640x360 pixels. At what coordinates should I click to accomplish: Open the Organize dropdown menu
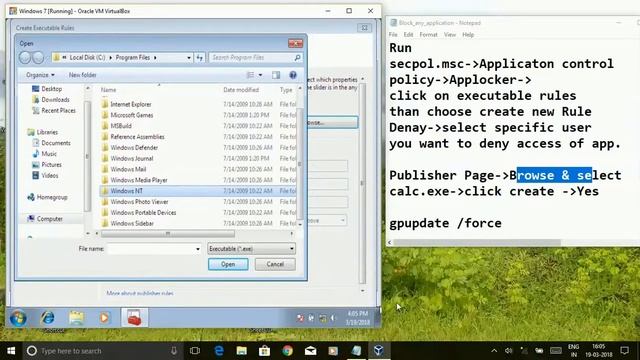(40, 75)
